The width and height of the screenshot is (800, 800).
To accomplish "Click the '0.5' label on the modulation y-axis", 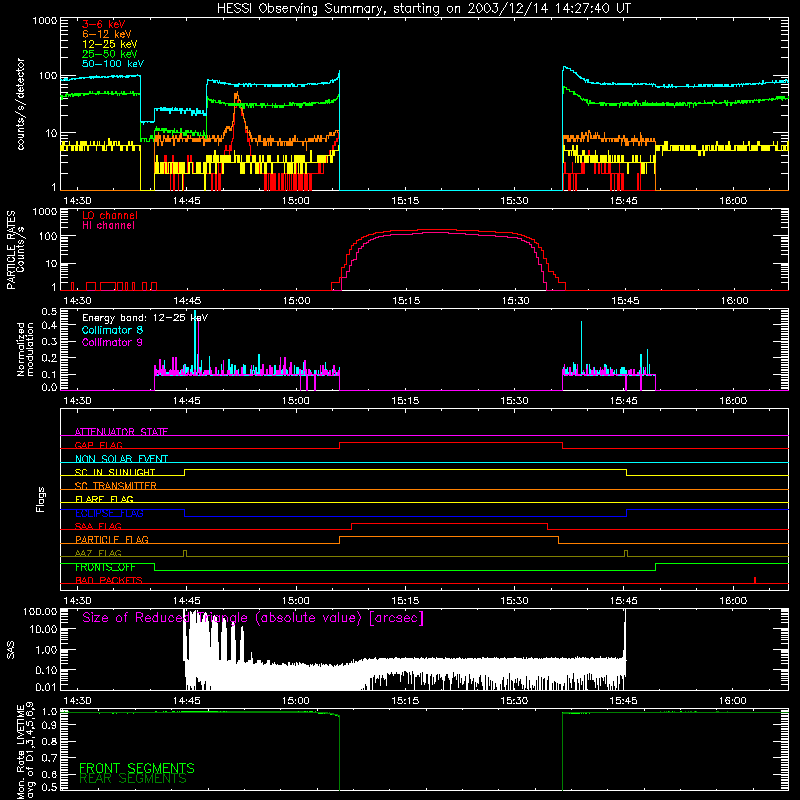I will [x=49, y=312].
